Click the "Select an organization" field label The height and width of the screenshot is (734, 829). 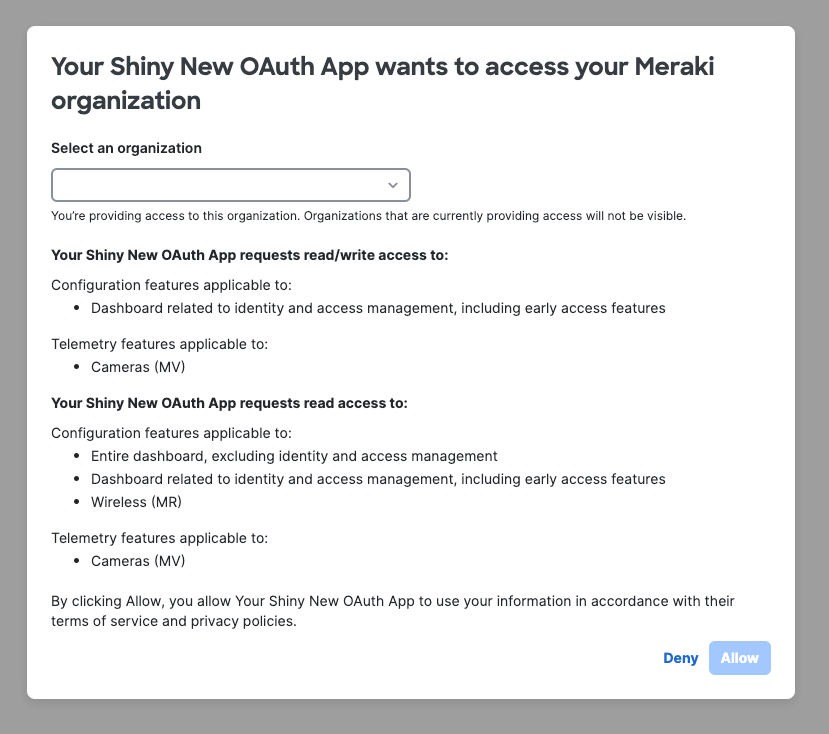pyautogui.click(x=126, y=148)
